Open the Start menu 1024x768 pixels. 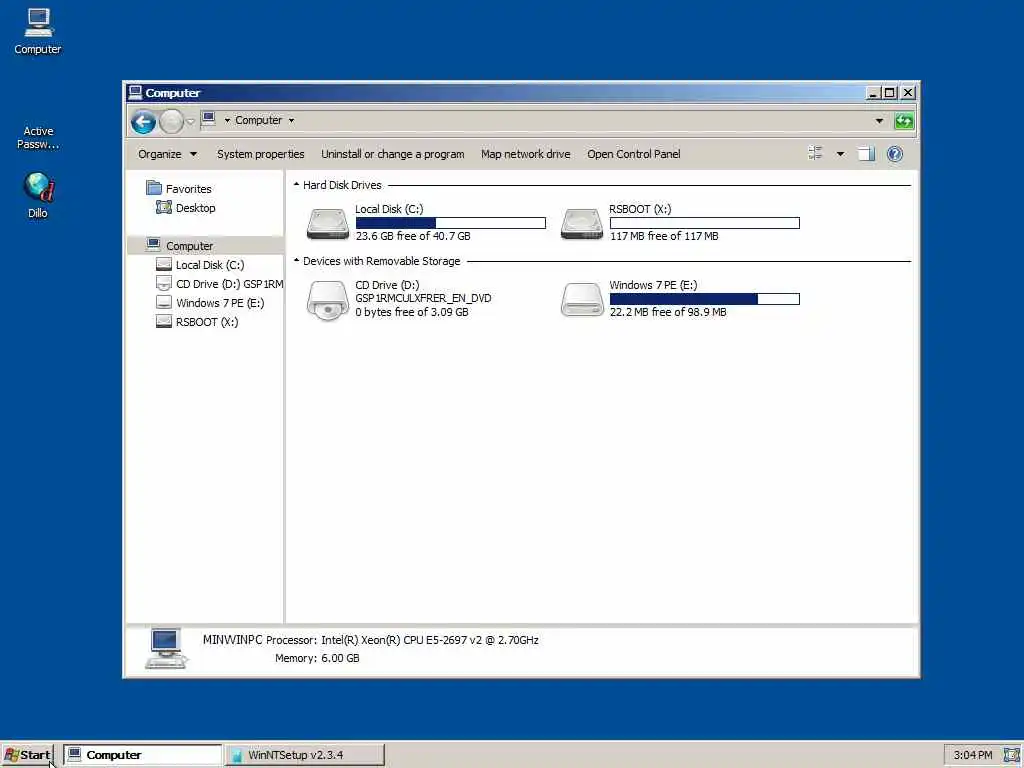[27, 755]
